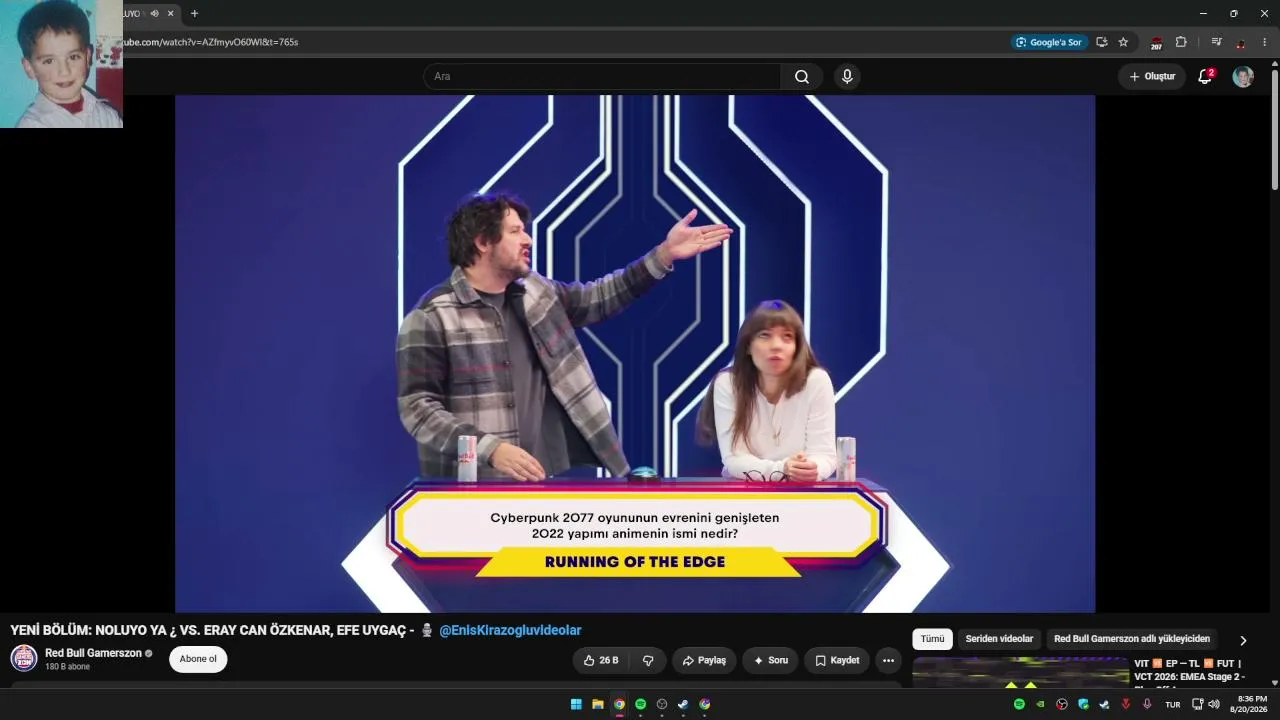This screenshot has height=720, width=1280.
Task: Click the Google'a Sor button
Action: click(x=1049, y=42)
